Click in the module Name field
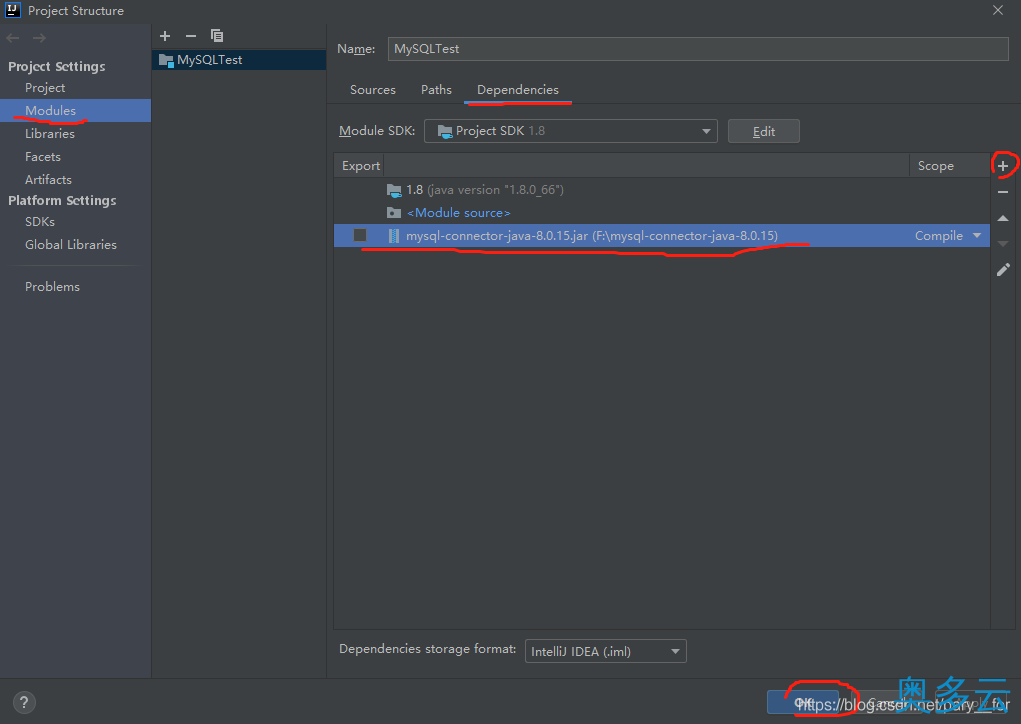 698,49
